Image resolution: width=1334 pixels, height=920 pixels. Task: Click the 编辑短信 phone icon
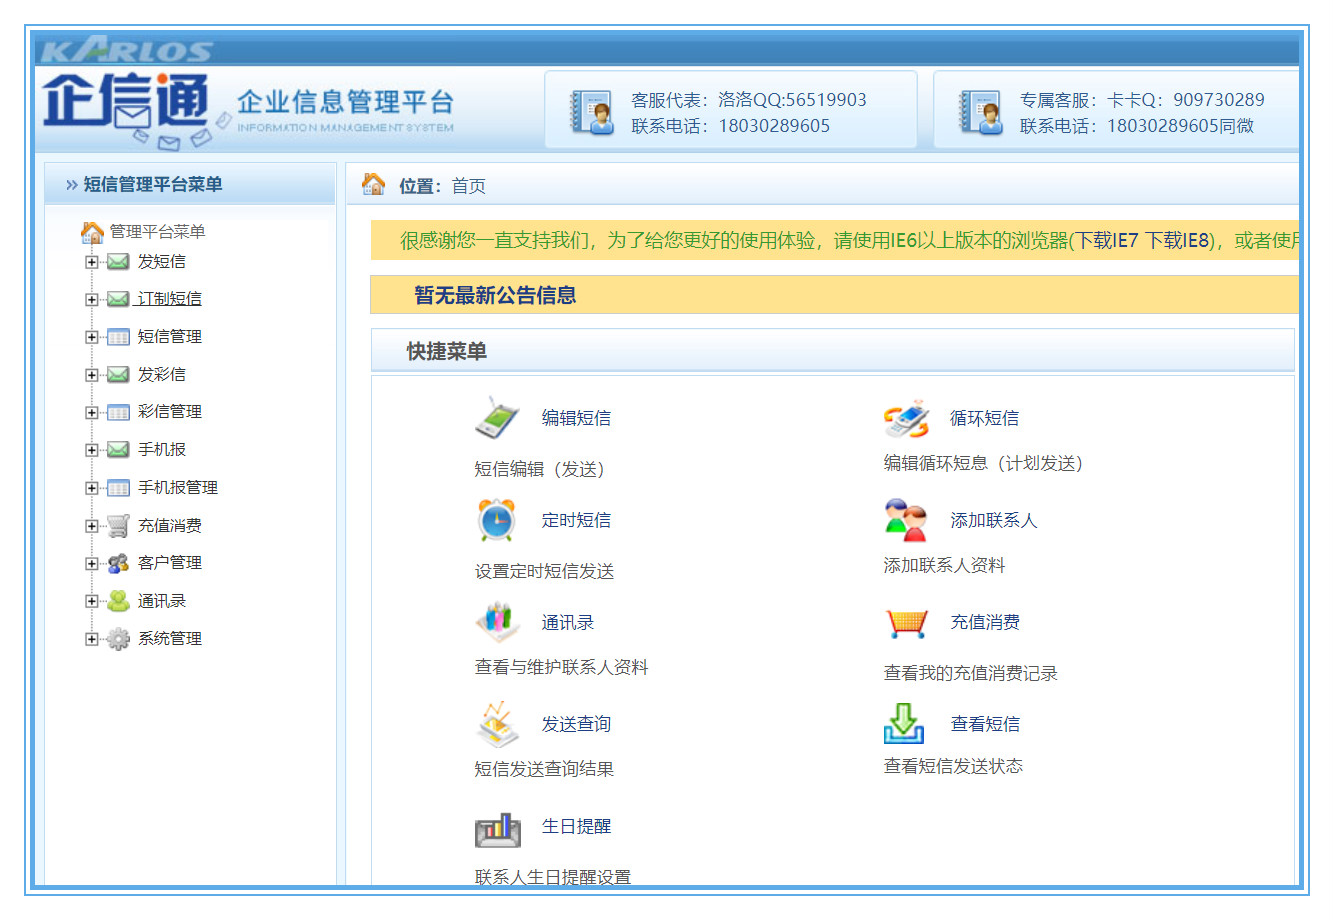click(496, 419)
